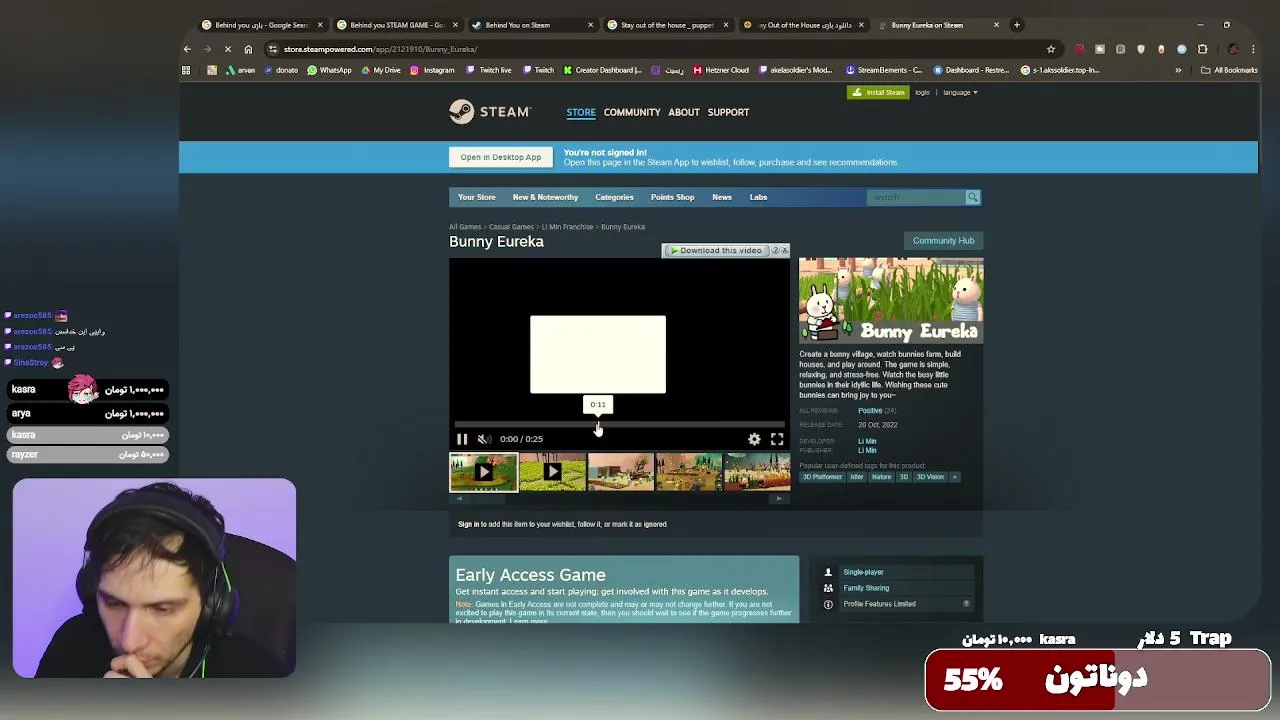Click developer Li Min link
The width and height of the screenshot is (1280, 720).
tap(867, 441)
